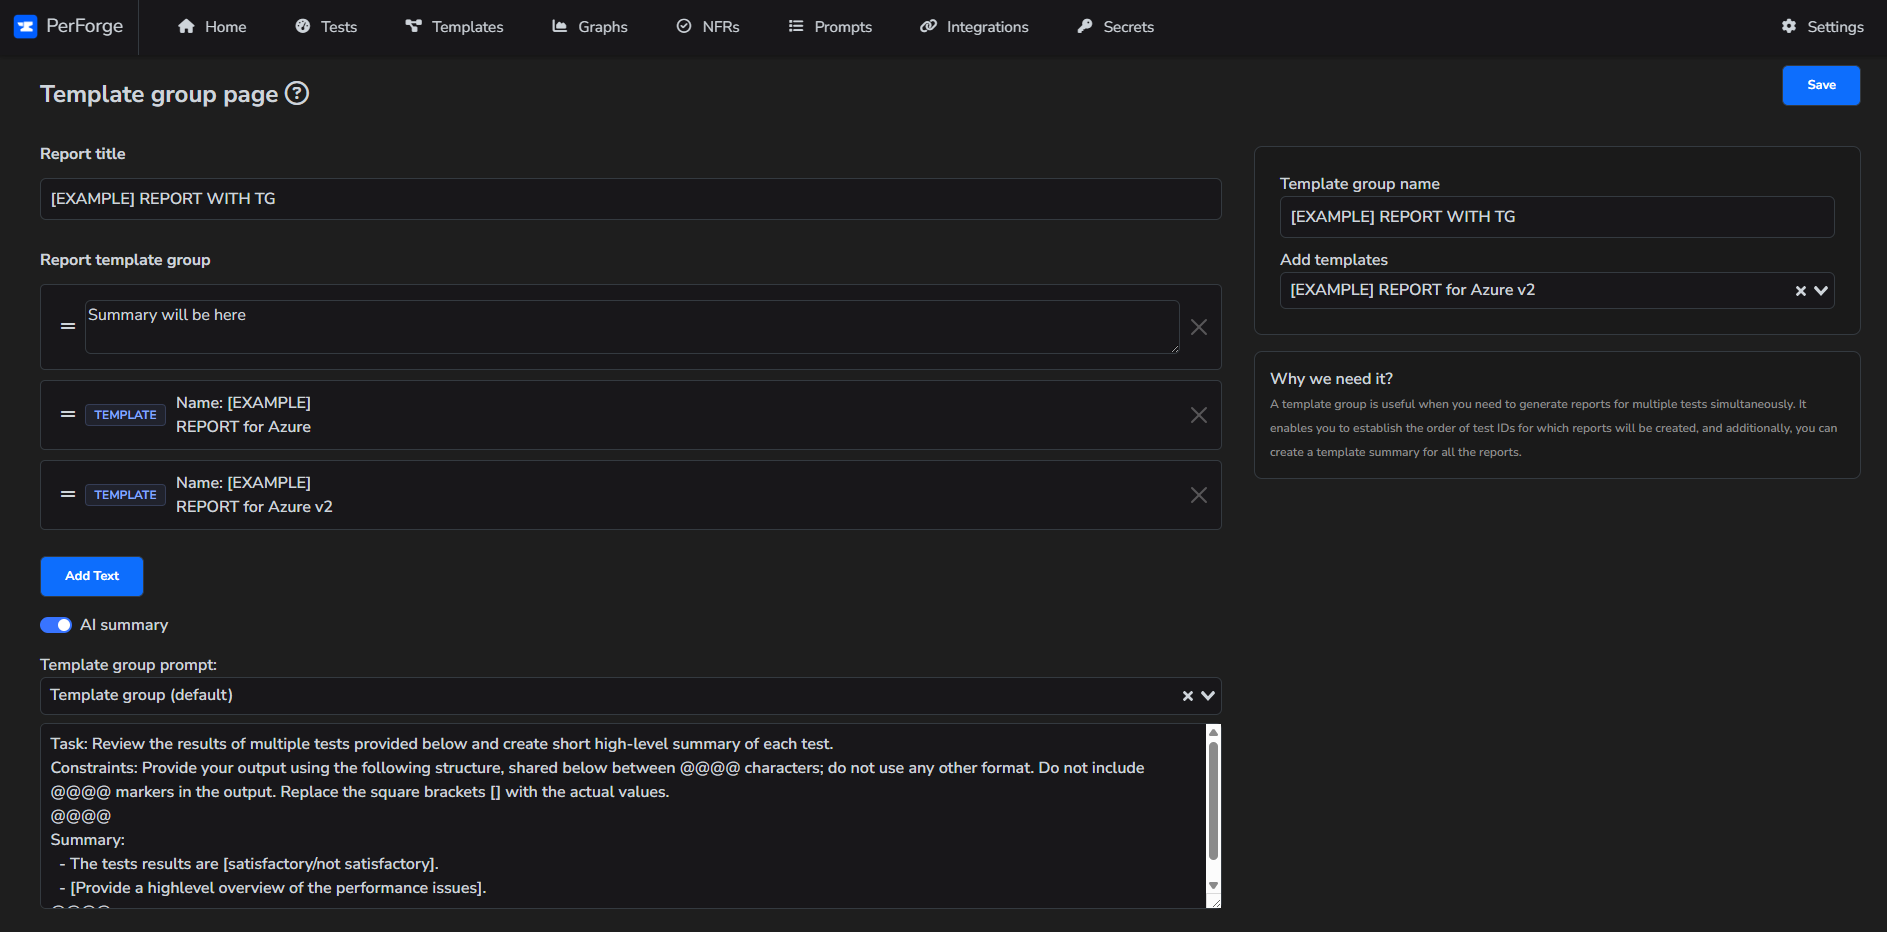Open the Secrets section
Image resolution: width=1887 pixels, height=932 pixels.
(x=1114, y=27)
